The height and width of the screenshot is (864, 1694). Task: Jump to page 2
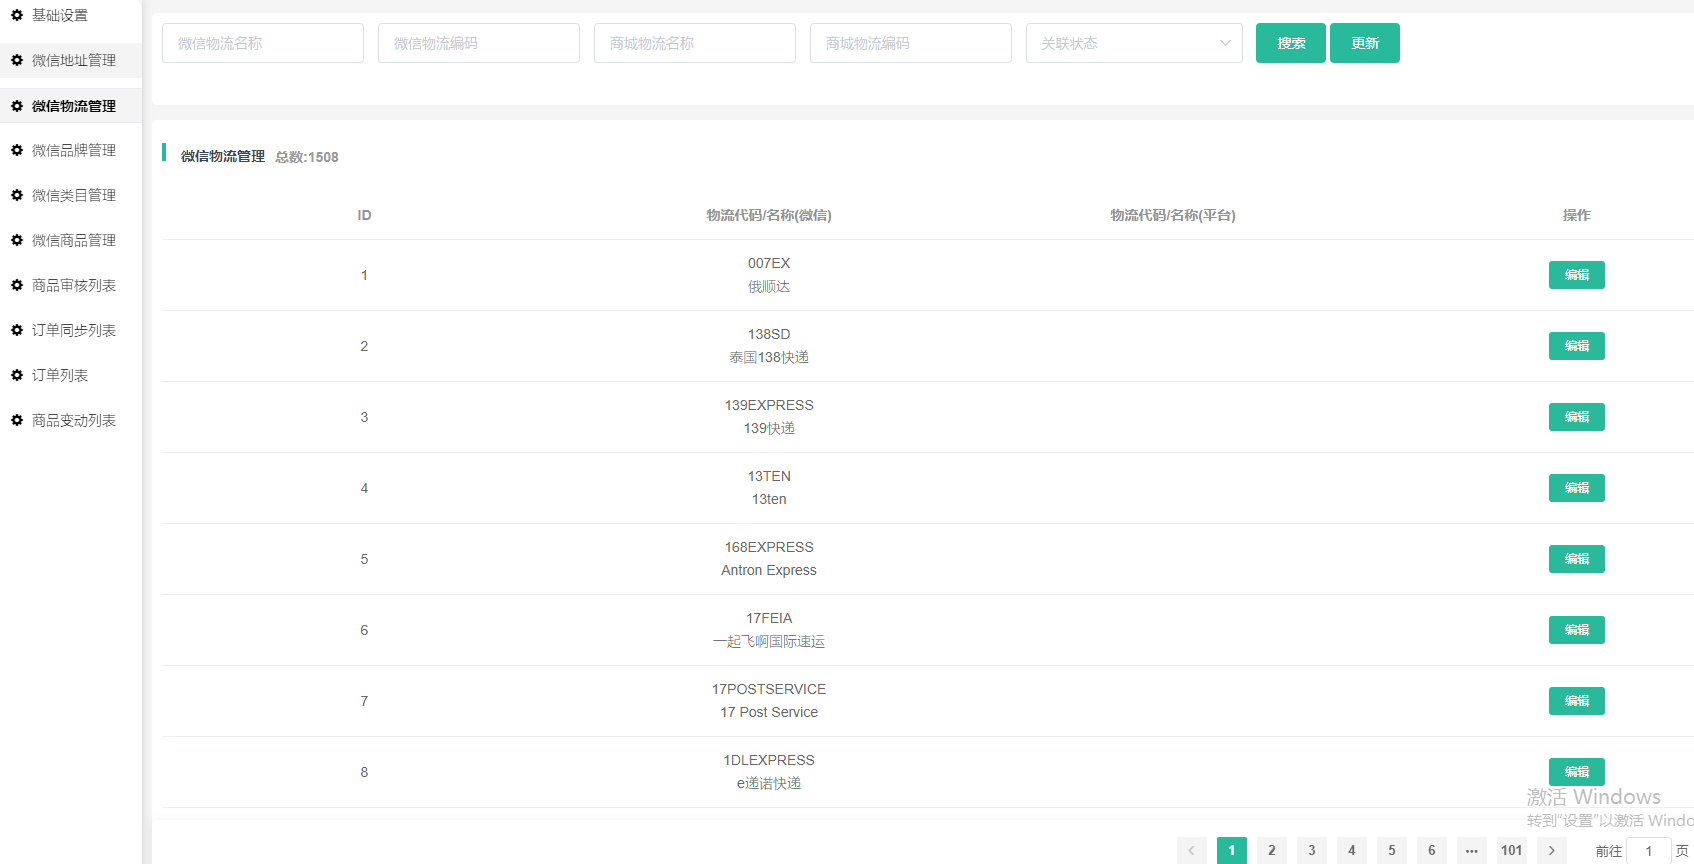(1272, 850)
